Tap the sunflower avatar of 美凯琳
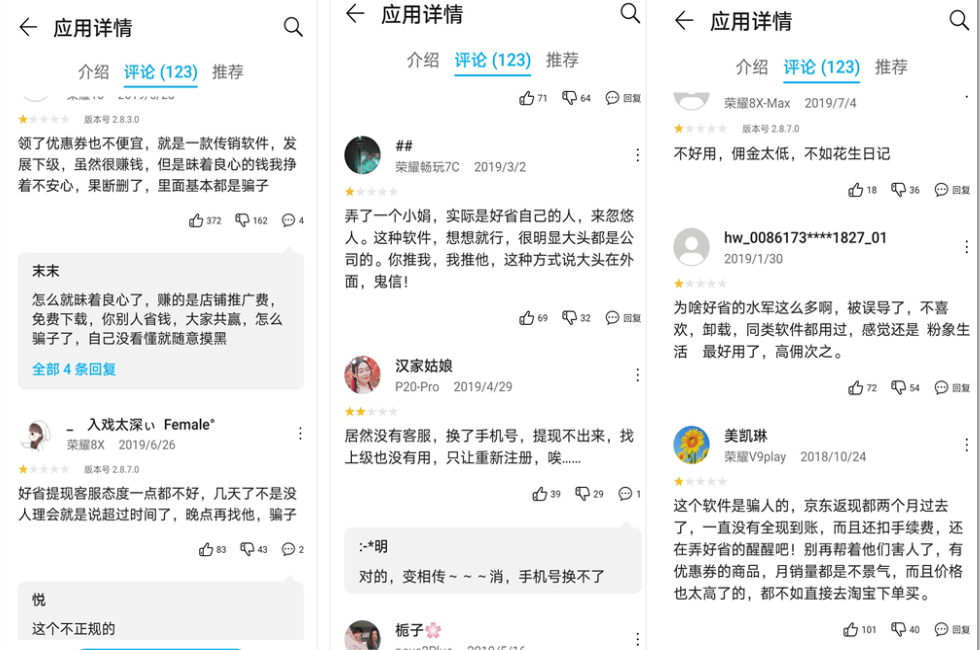 pyautogui.click(x=691, y=445)
